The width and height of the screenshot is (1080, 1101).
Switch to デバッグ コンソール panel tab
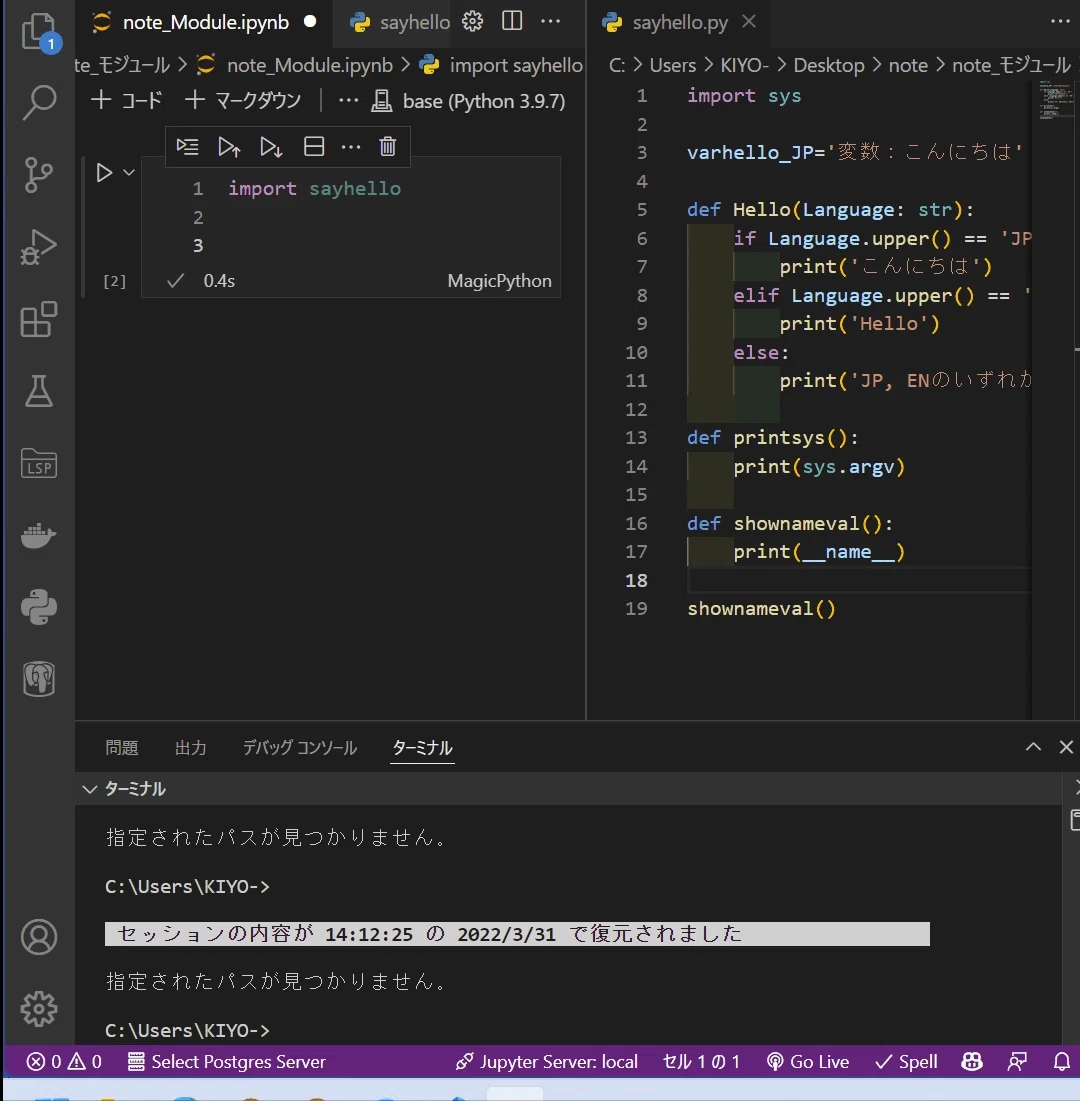[x=300, y=748]
